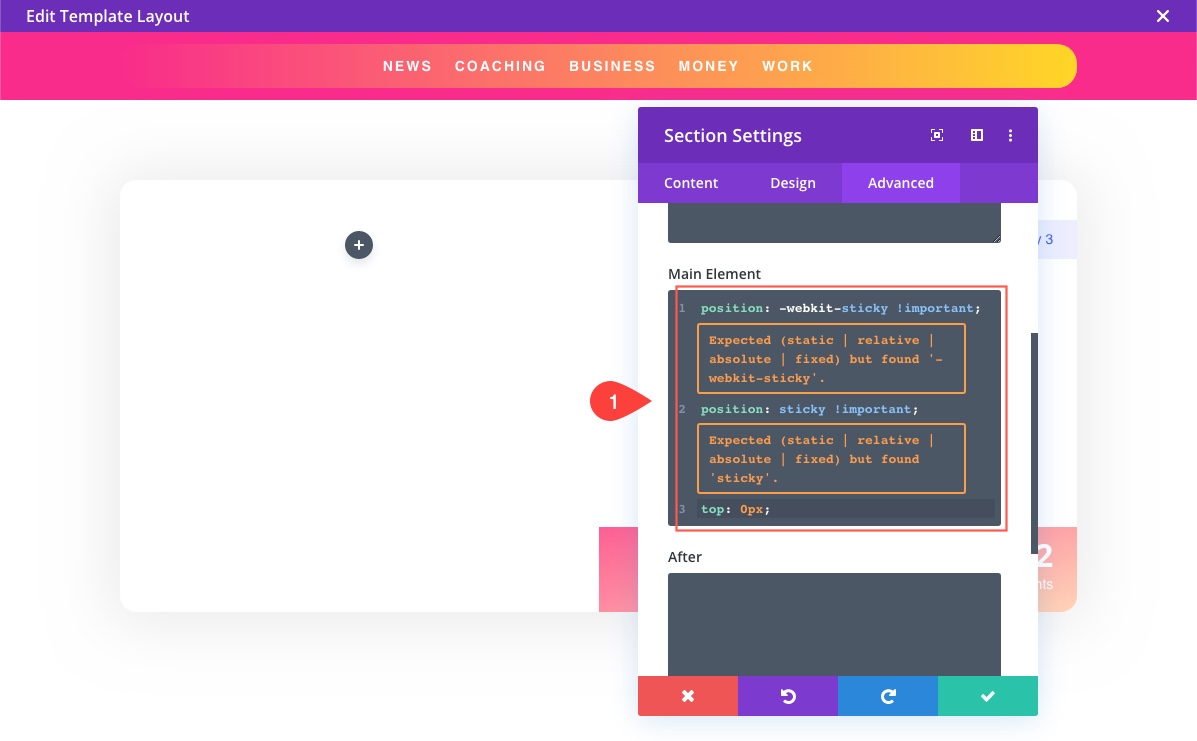Screen dimensions: 1197x741
Task: Click into the After CSS field
Action: (834, 624)
